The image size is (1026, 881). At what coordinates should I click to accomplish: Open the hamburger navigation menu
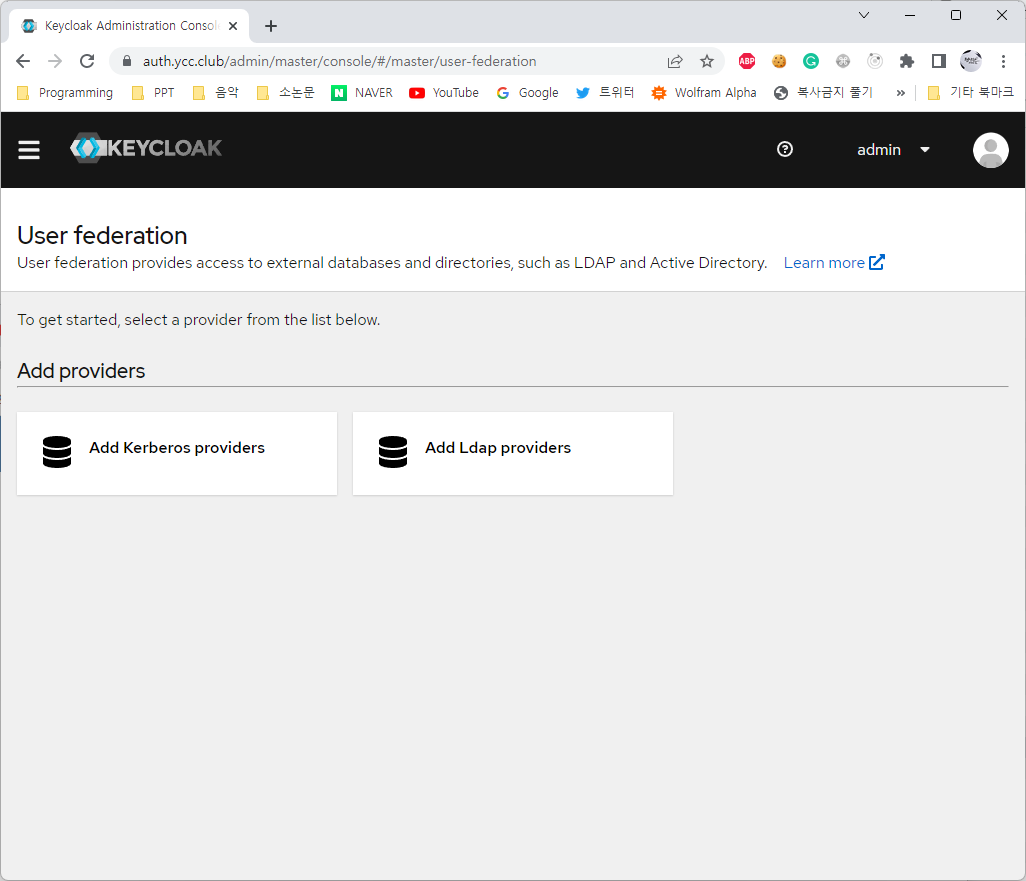click(29, 150)
